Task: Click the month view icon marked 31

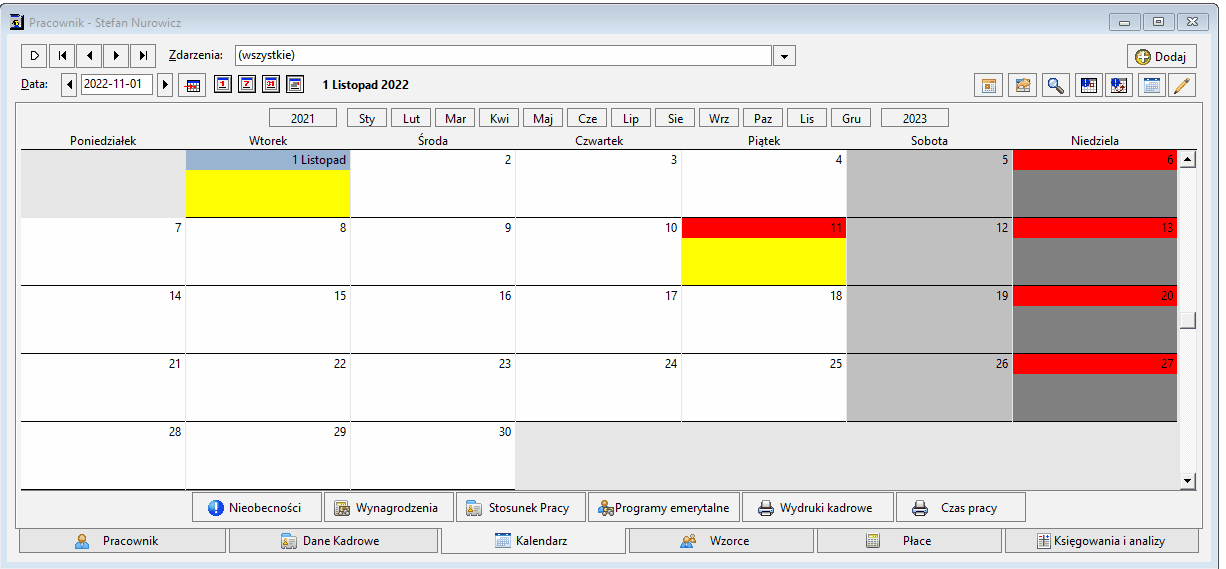Action: [x=271, y=84]
